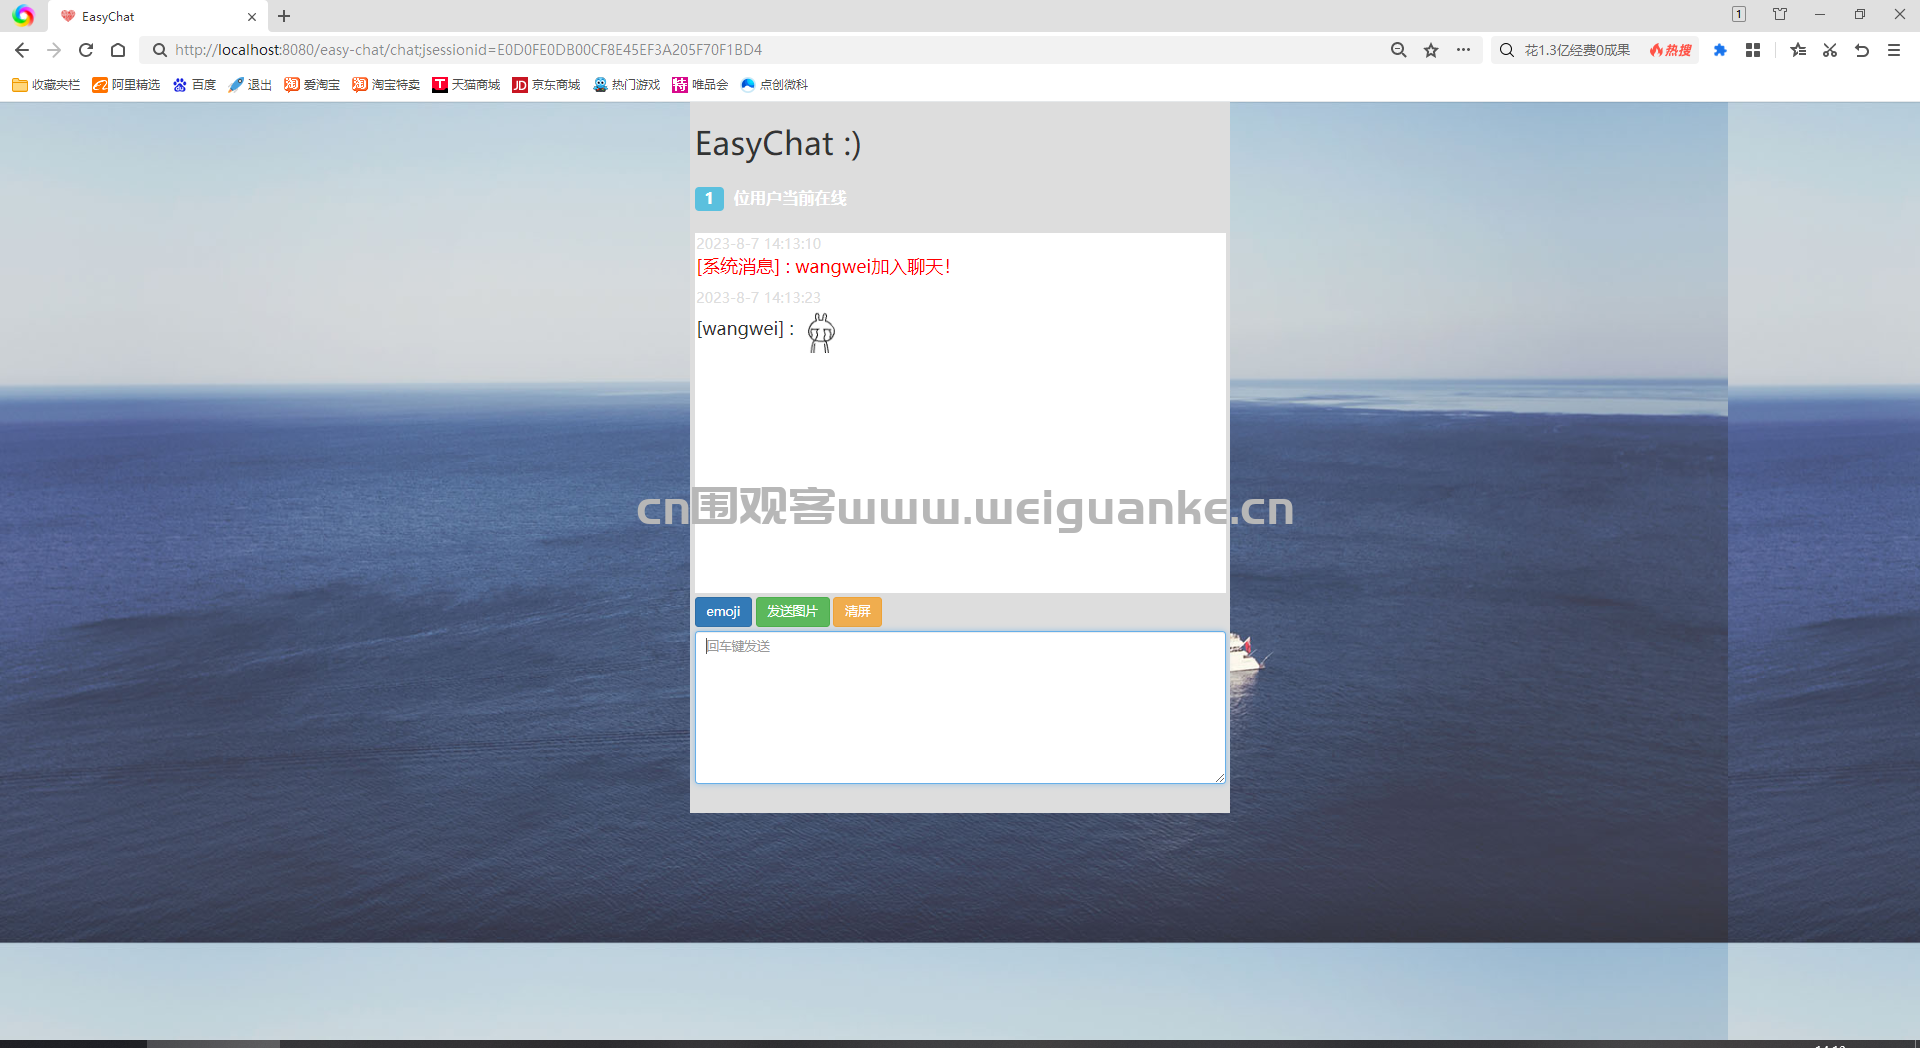
Task: Open the skin shirt icon in title bar
Action: 1780,14
